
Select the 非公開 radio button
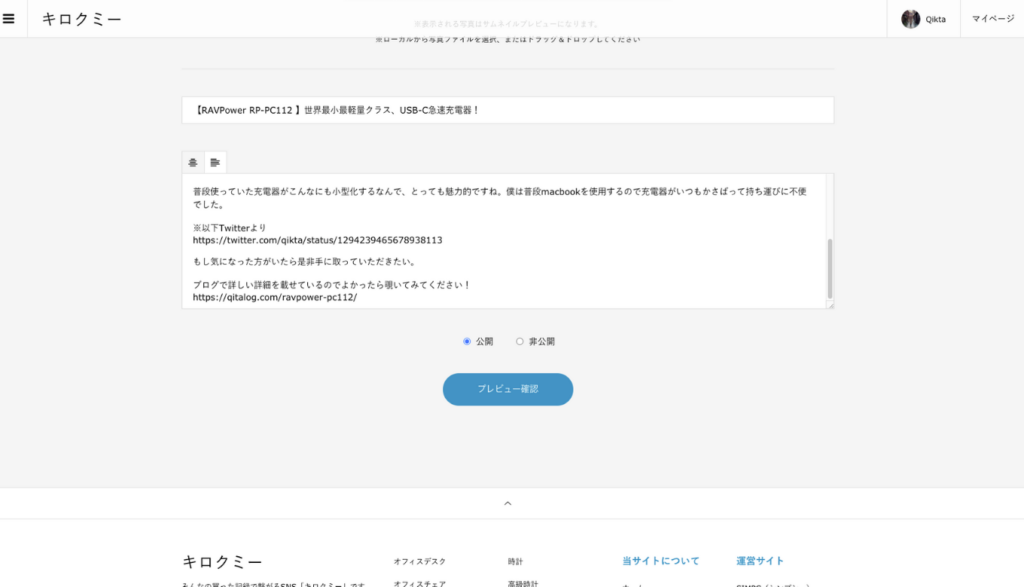point(520,341)
